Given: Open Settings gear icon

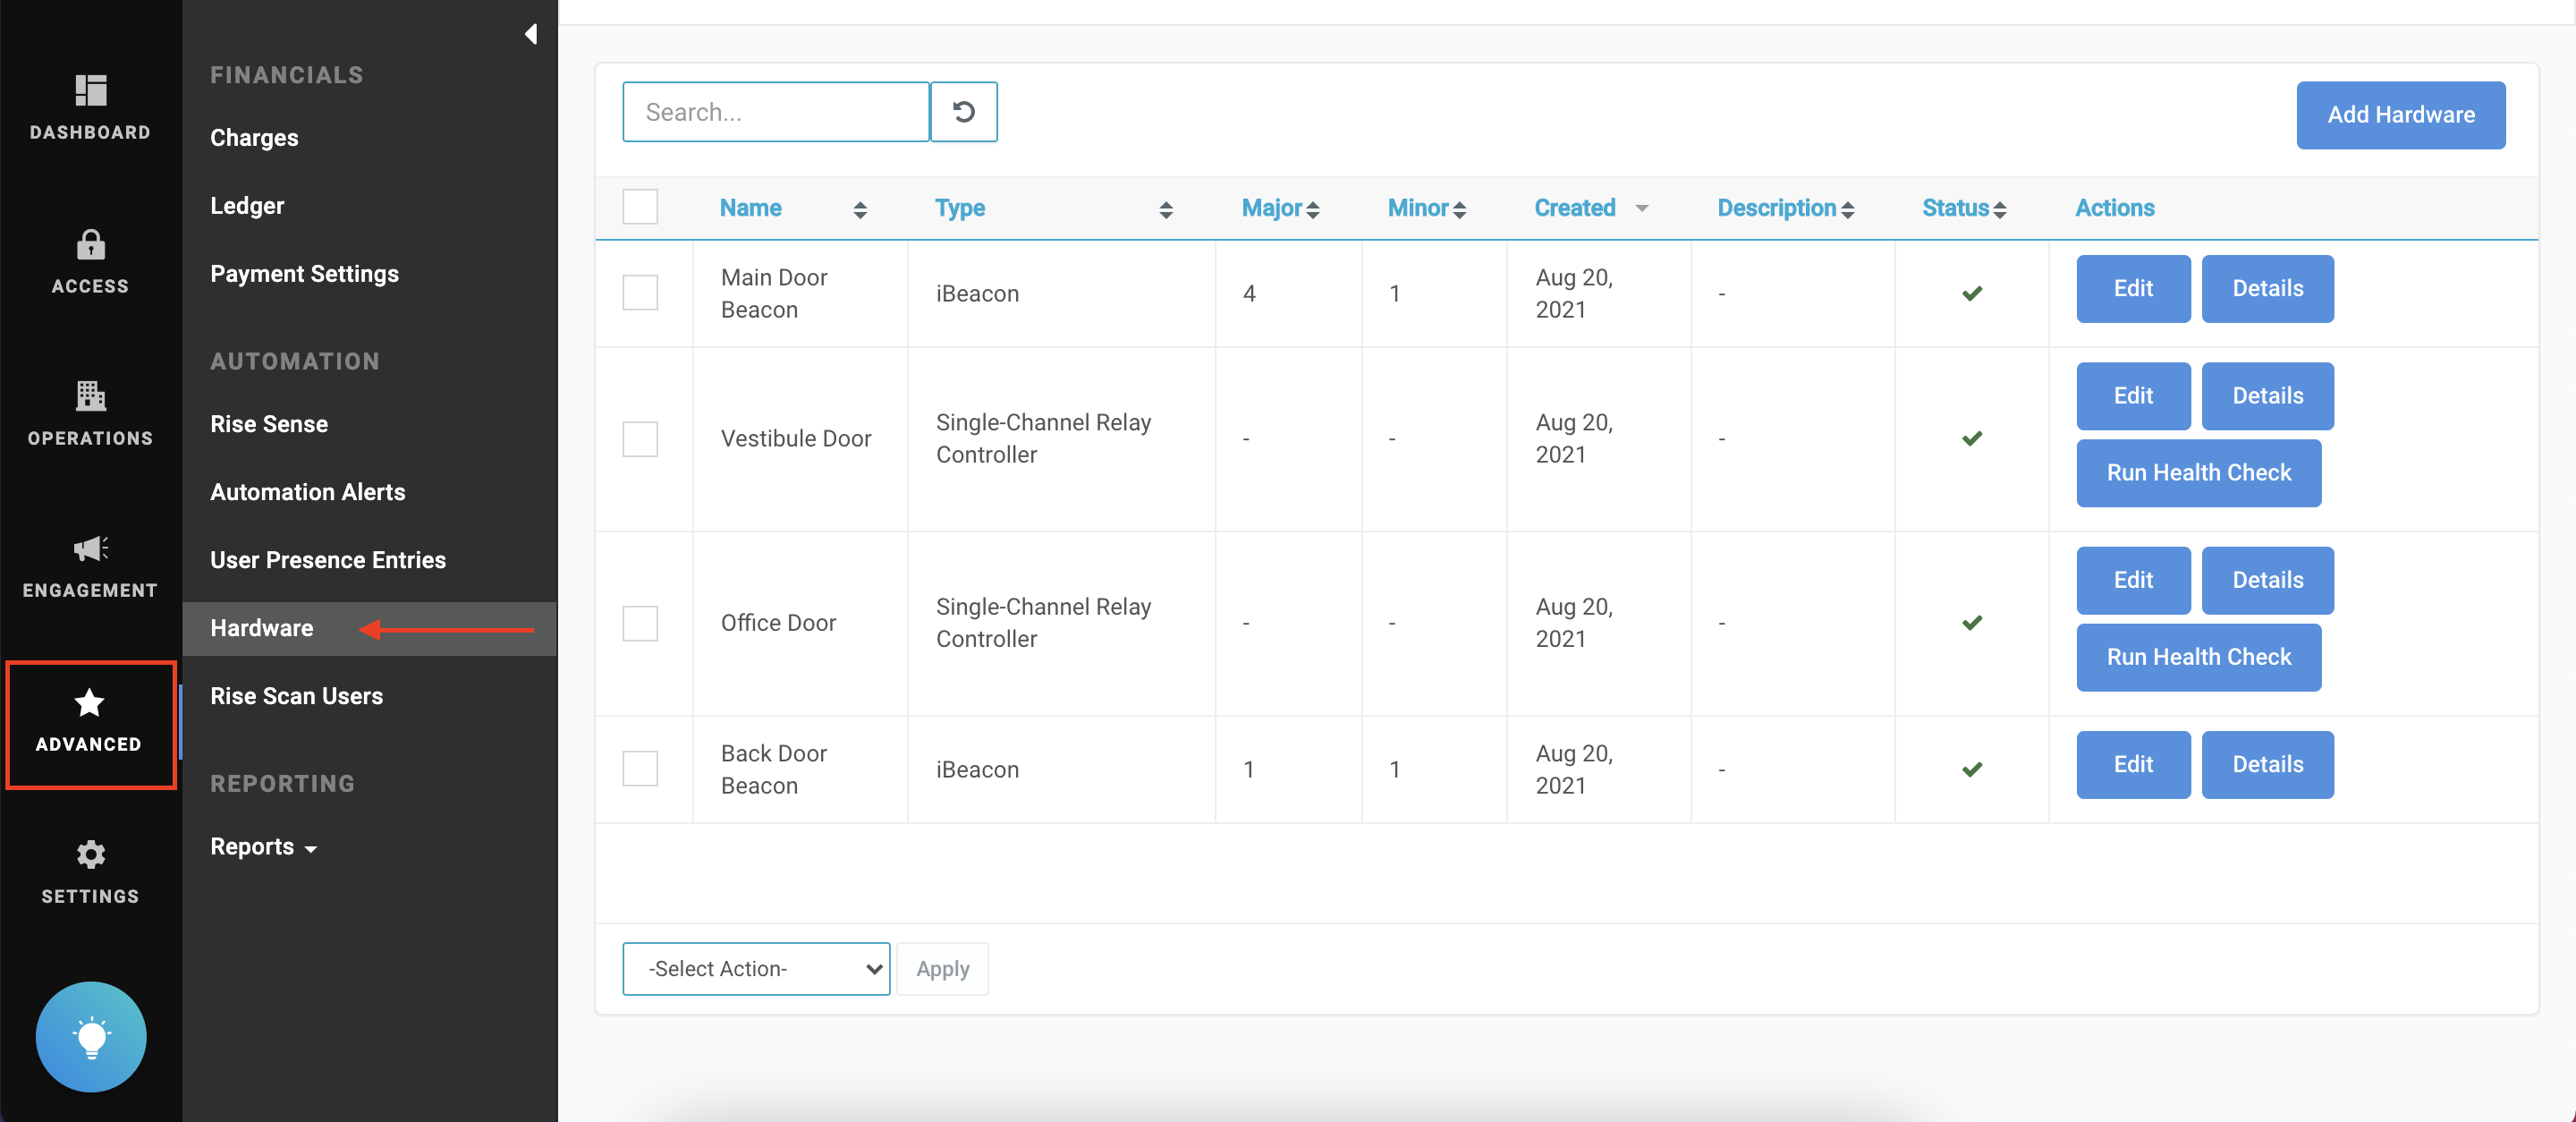Looking at the screenshot, I should 90,855.
